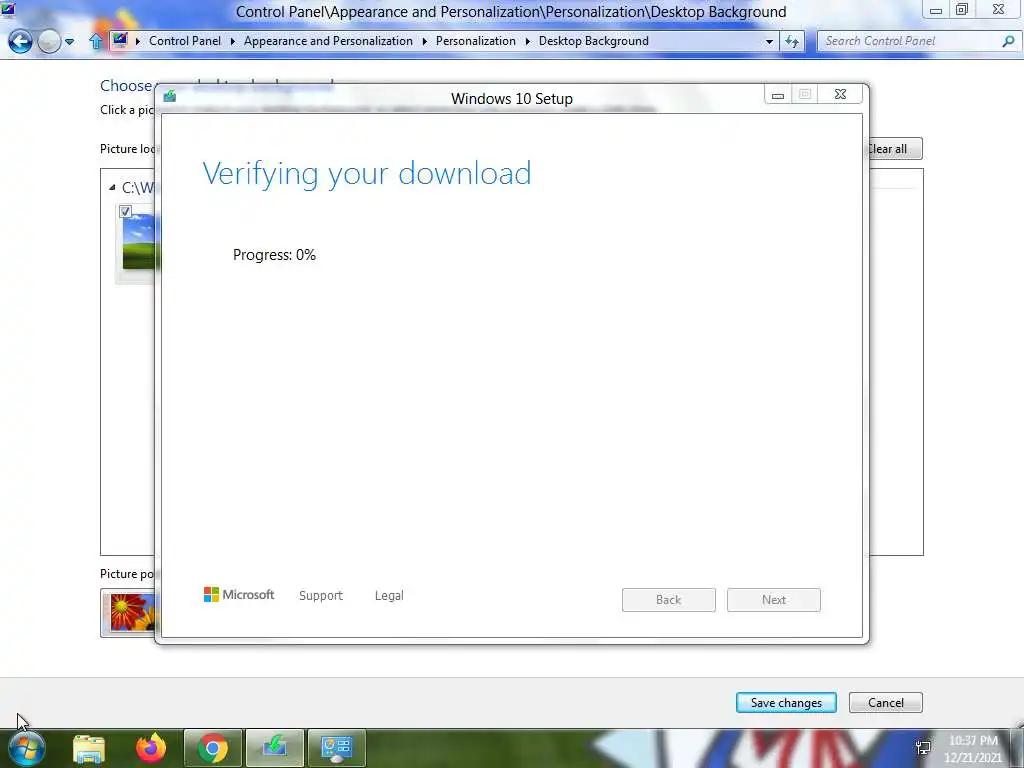Open the Legal link in Setup
1024x768 pixels.
(x=389, y=596)
